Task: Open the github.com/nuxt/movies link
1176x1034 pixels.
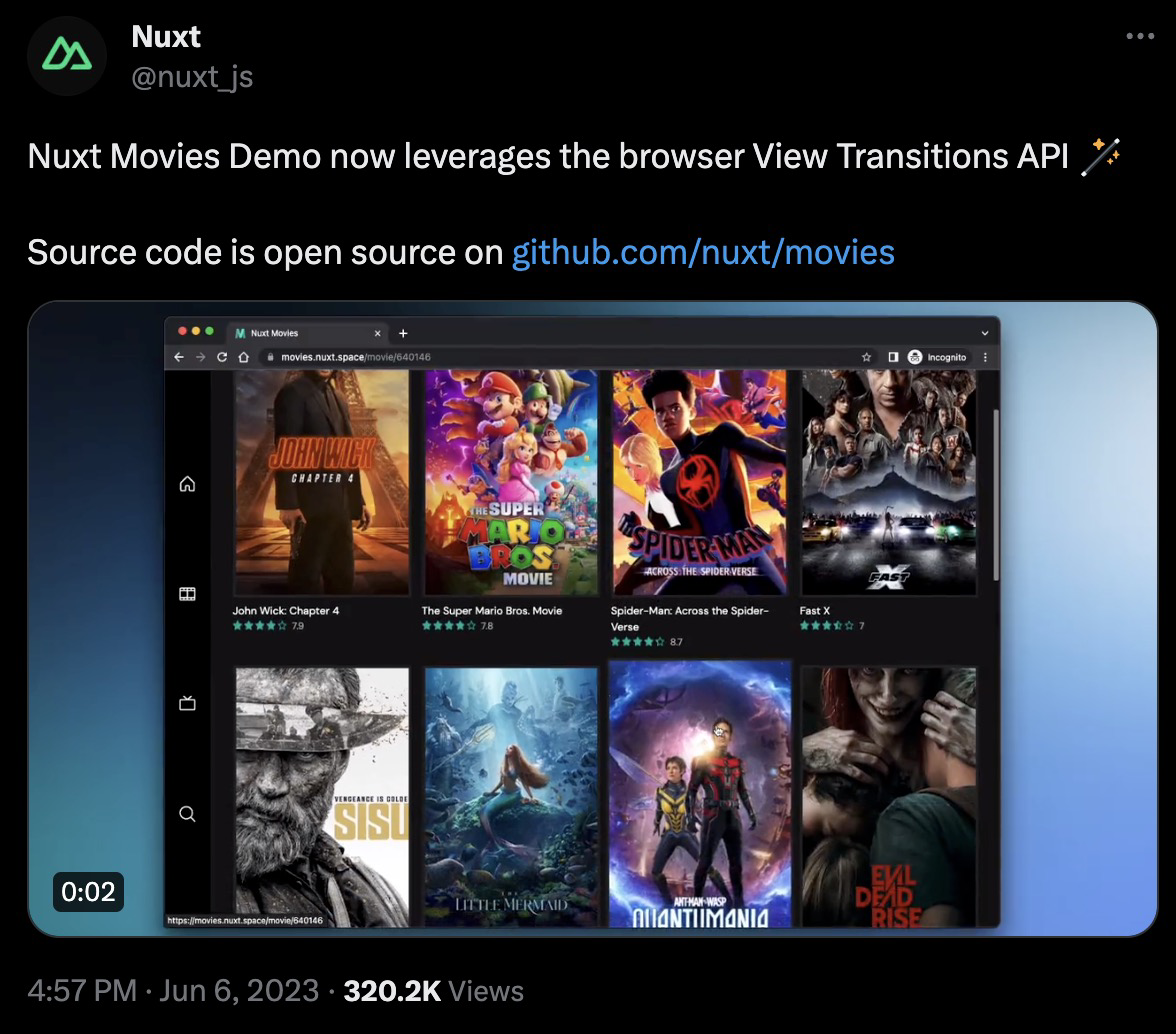Action: (x=703, y=252)
